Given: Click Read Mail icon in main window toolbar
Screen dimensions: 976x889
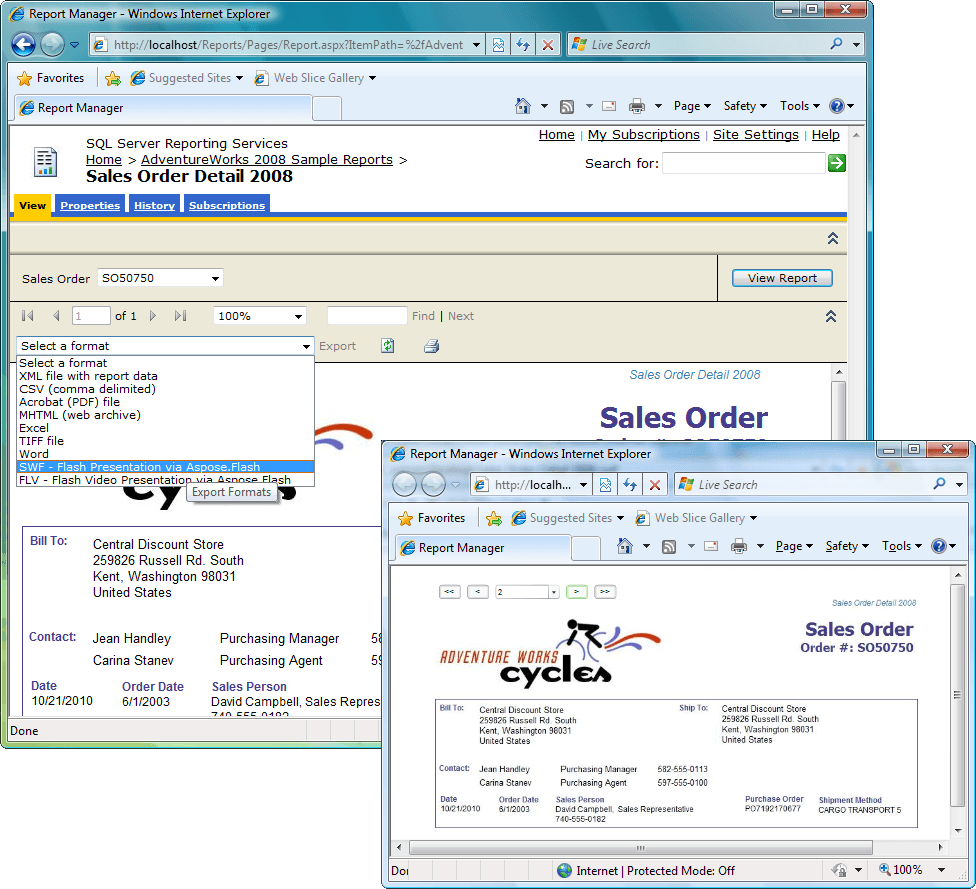Looking at the screenshot, I should pos(609,106).
